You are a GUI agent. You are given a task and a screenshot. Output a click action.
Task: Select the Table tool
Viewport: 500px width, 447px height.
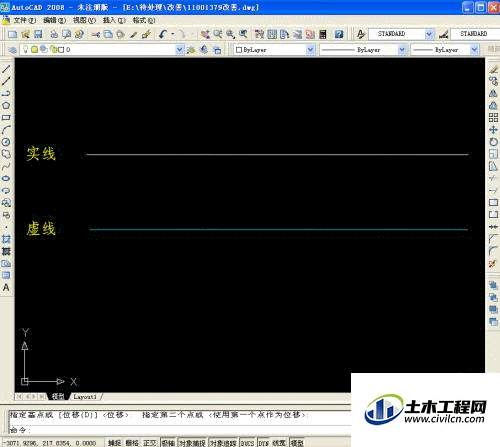(x=6, y=275)
